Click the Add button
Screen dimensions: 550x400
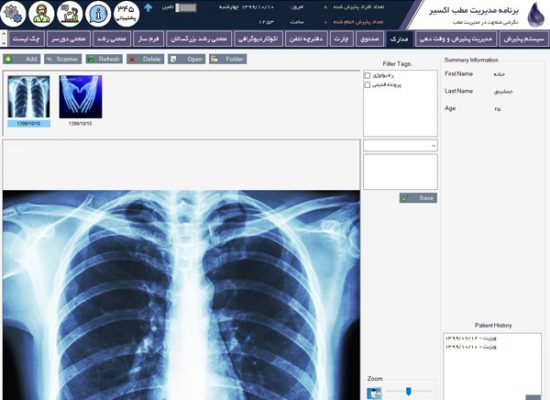pos(22,59)
